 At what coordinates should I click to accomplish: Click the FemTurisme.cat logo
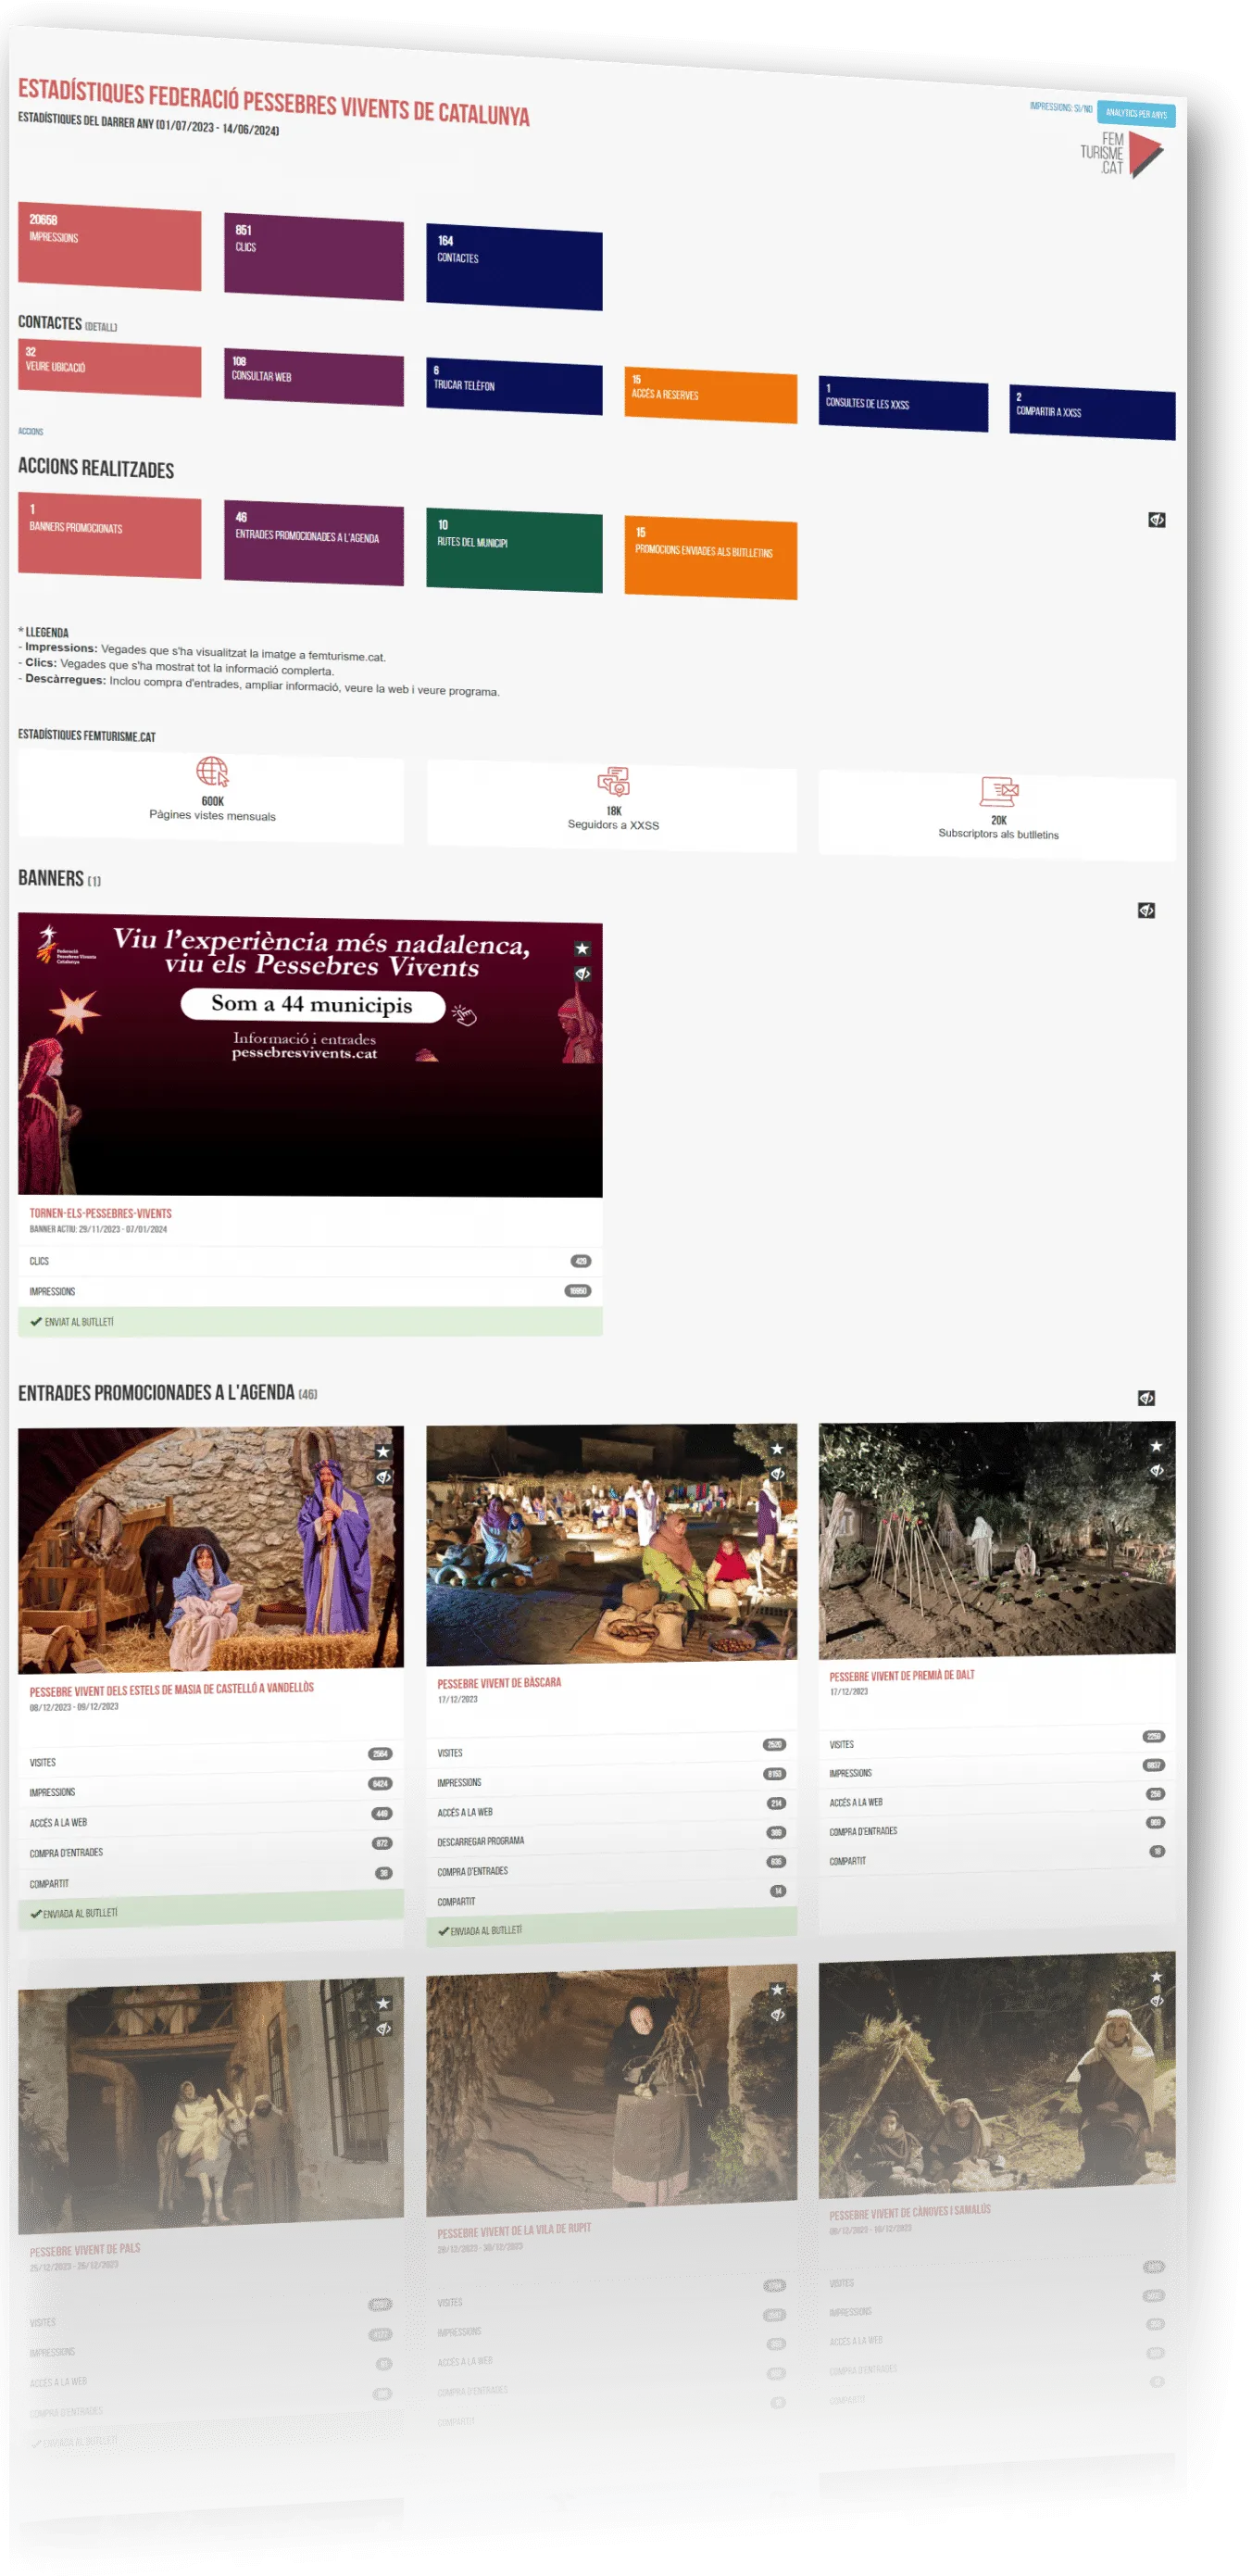point(1121,155)
